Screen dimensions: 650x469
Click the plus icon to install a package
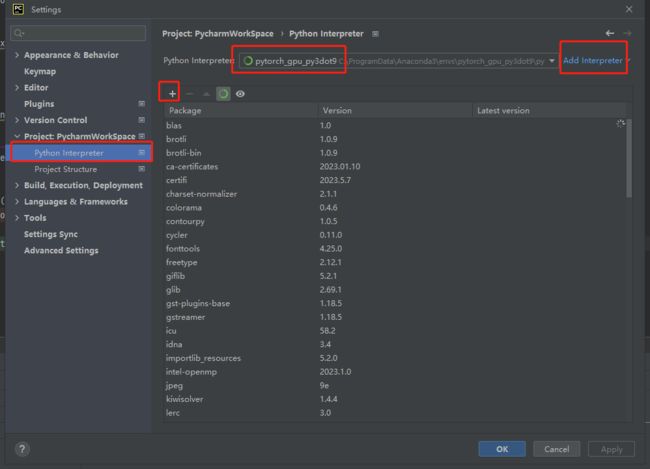(x=172, y=94)
